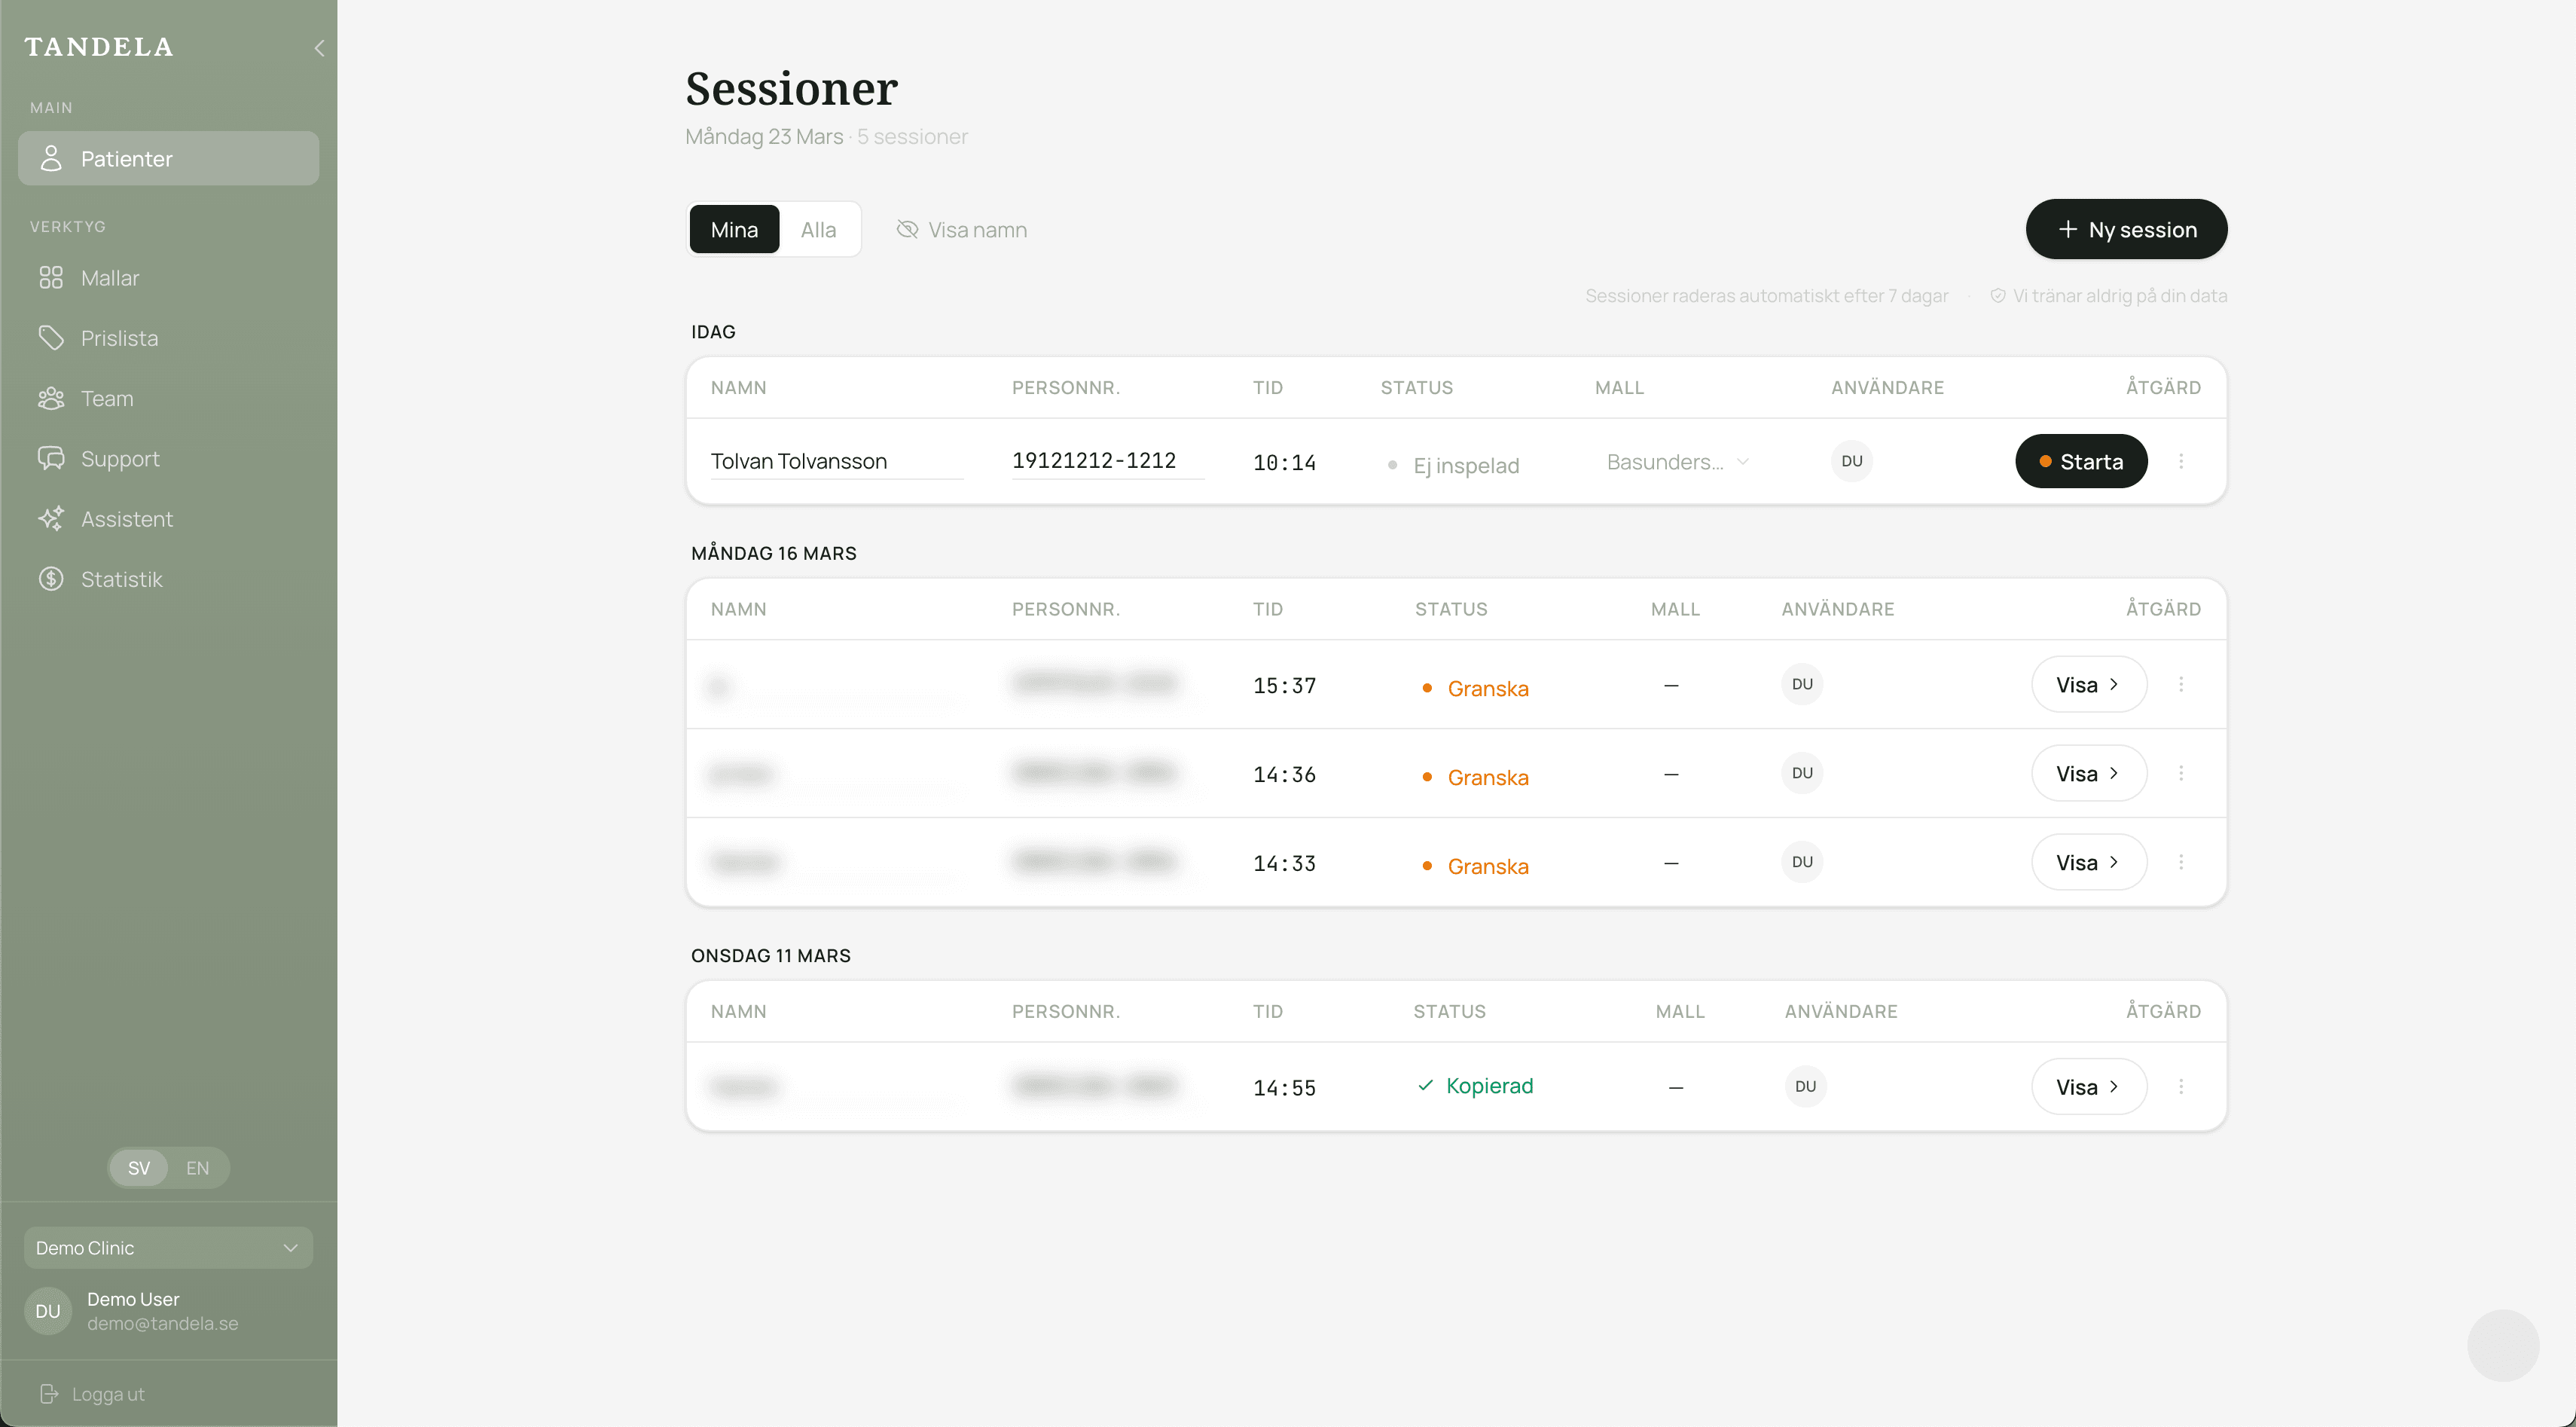Click the DU user badge in the 14:33 row
The width and height of the screenshot is (2576, 1427).
(1802, 862)
